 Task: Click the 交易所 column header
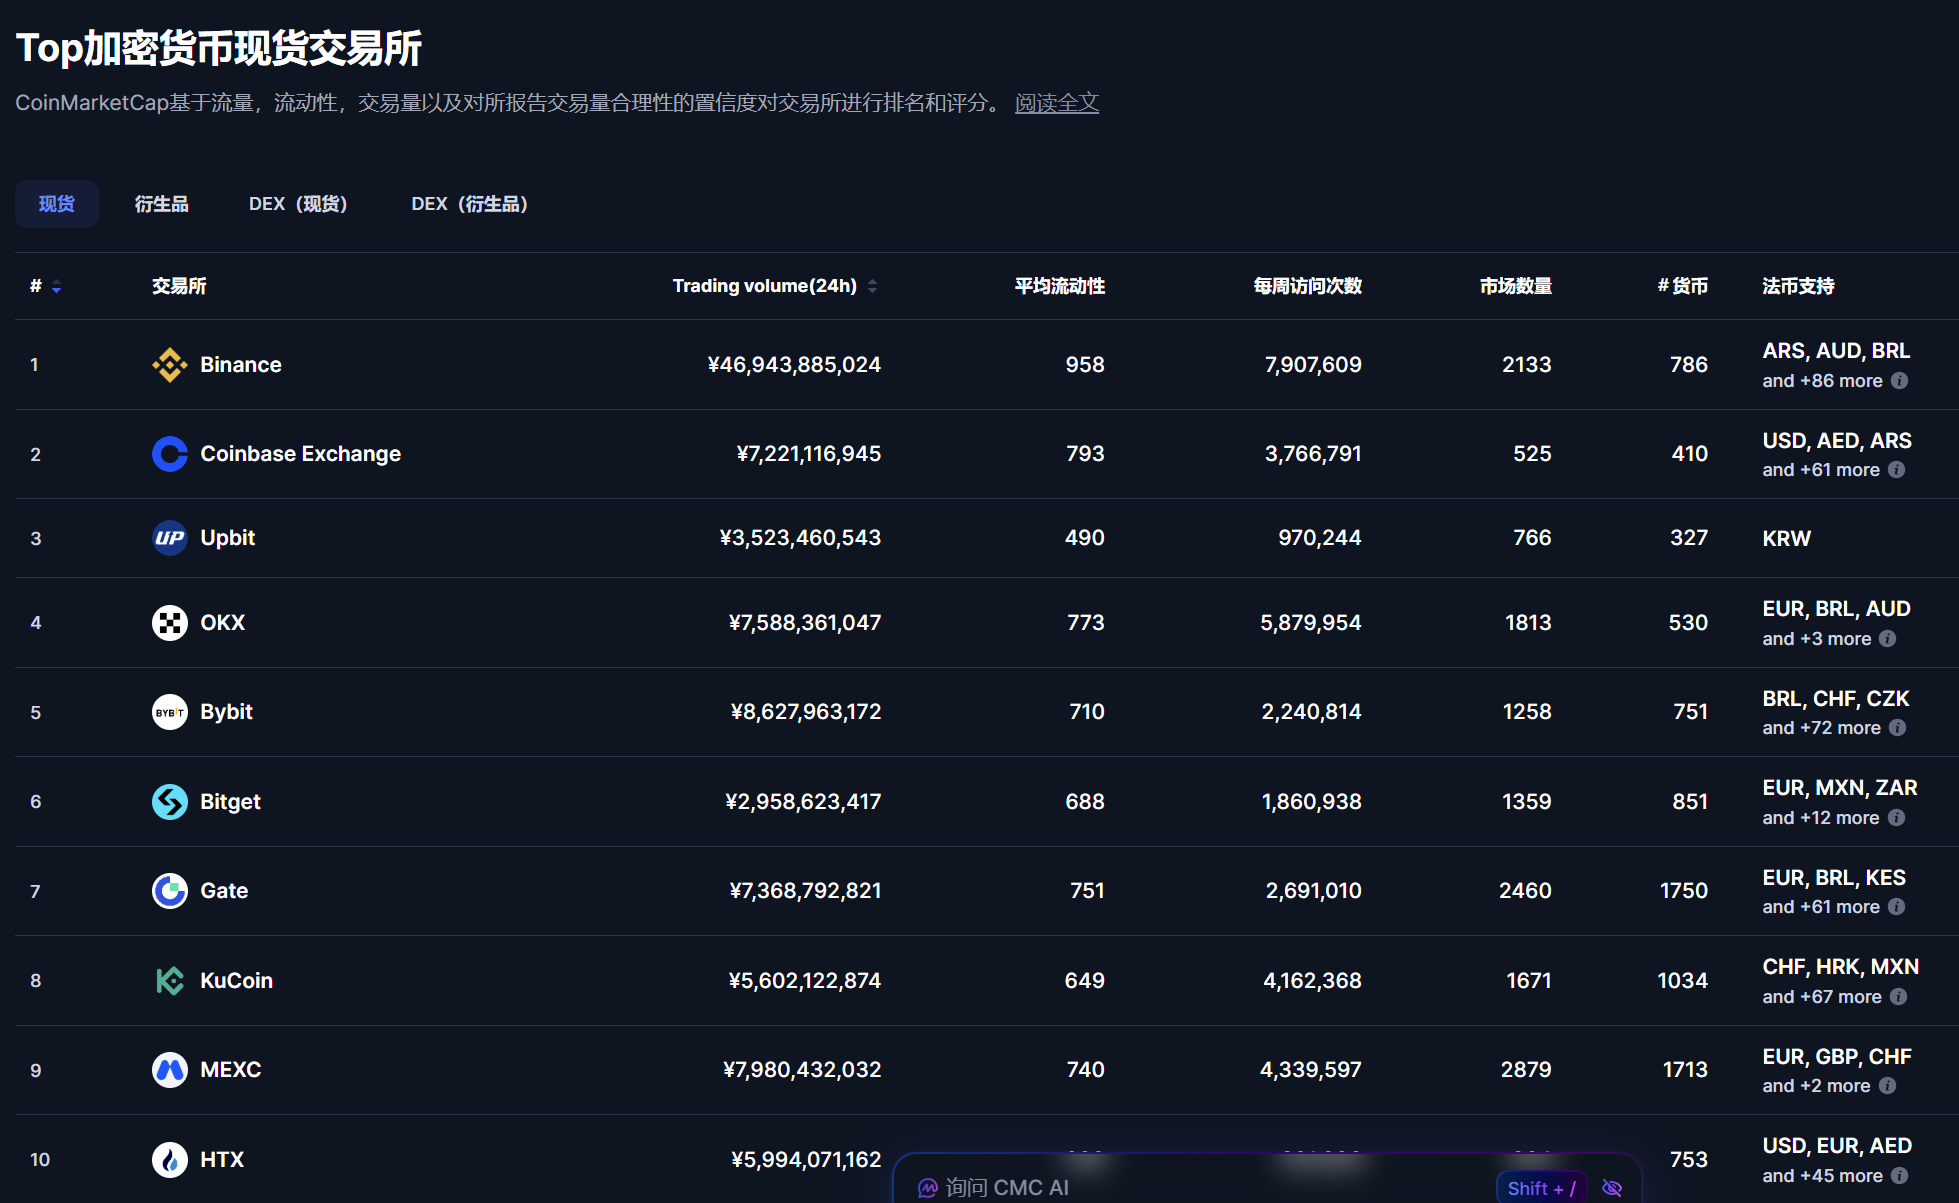179,286
